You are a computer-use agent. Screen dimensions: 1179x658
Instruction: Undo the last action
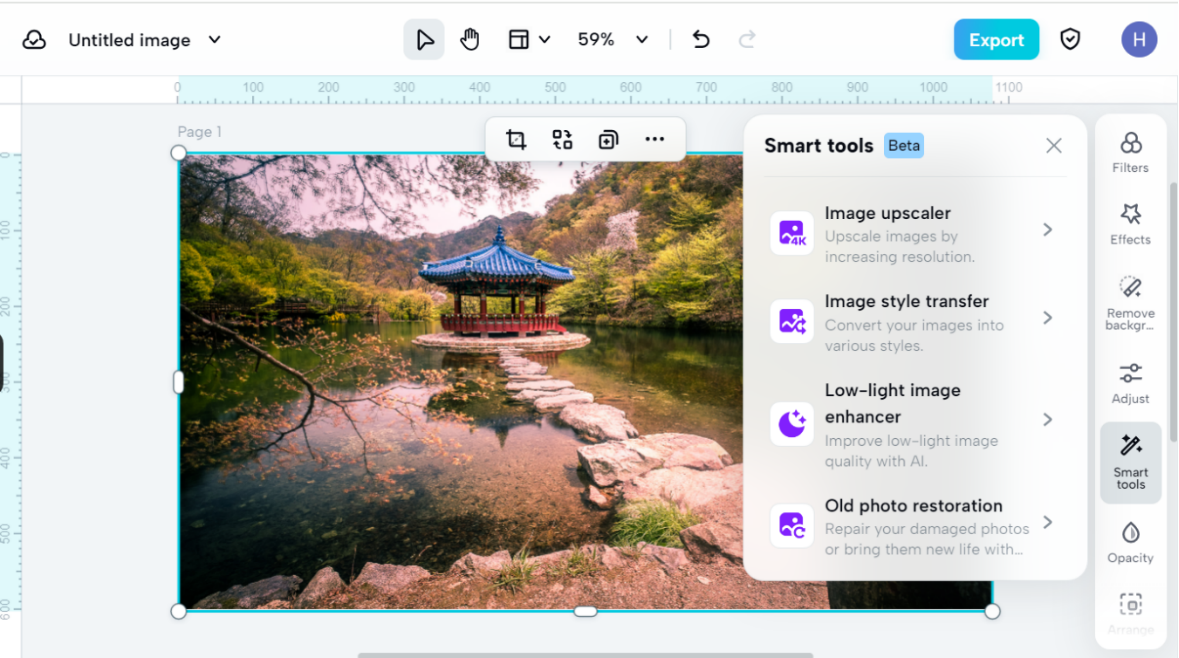[701, 39]
